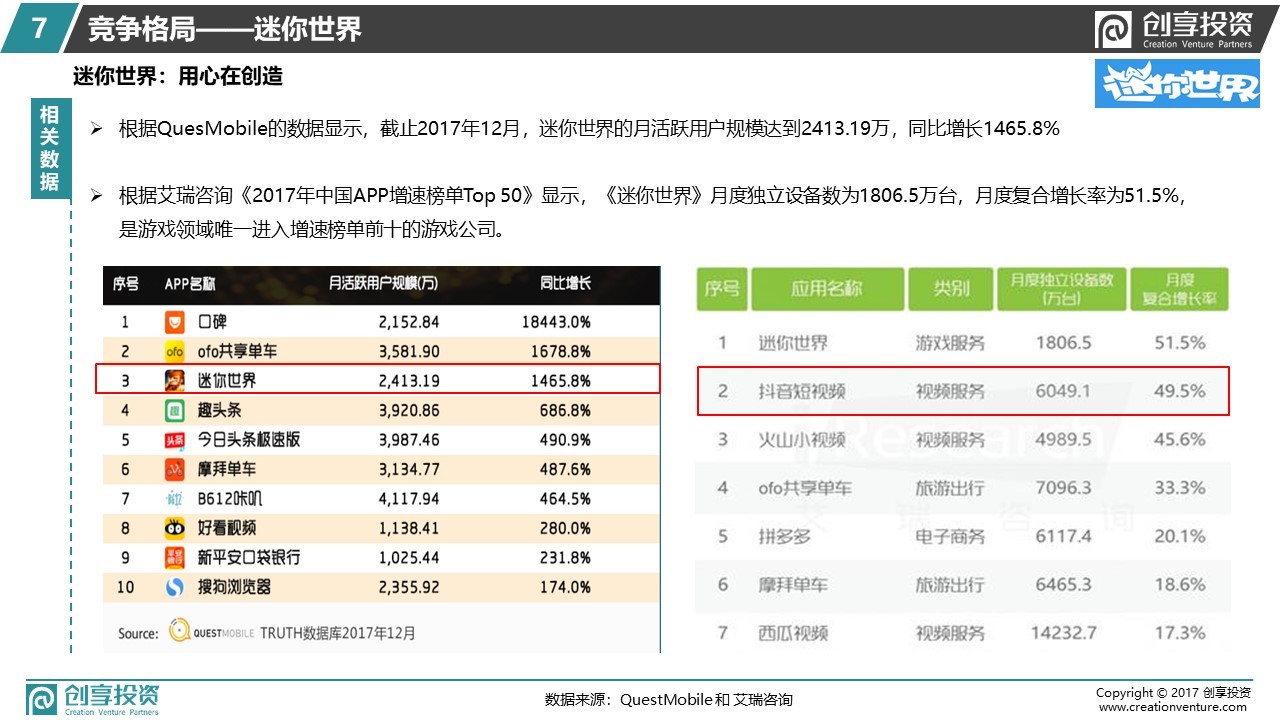The width and height of the screenshot is (1280, 720).
Task: Click the 迷你世界 logo image at top right
Action: (x=1176, y=83)
